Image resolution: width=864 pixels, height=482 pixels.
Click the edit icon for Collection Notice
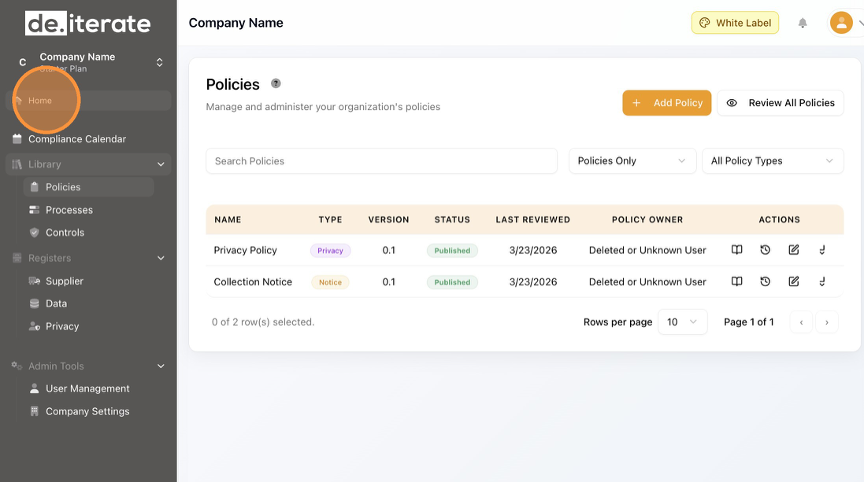[794, 282]
